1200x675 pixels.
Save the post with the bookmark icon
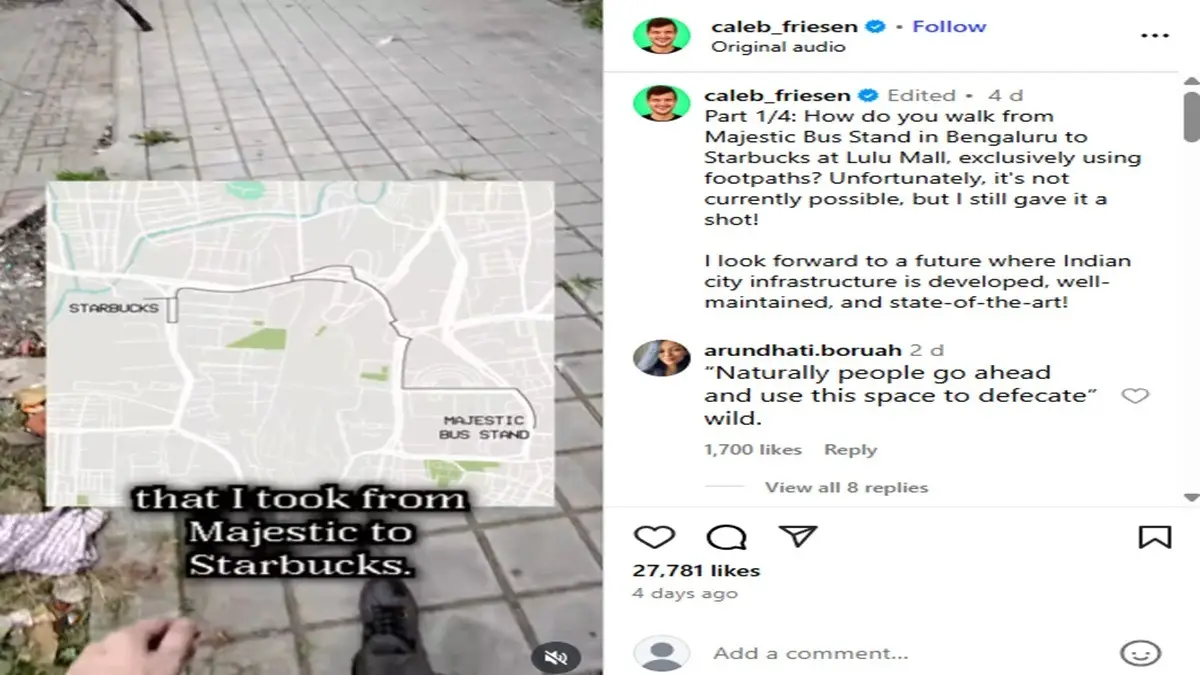[1155, 537]
